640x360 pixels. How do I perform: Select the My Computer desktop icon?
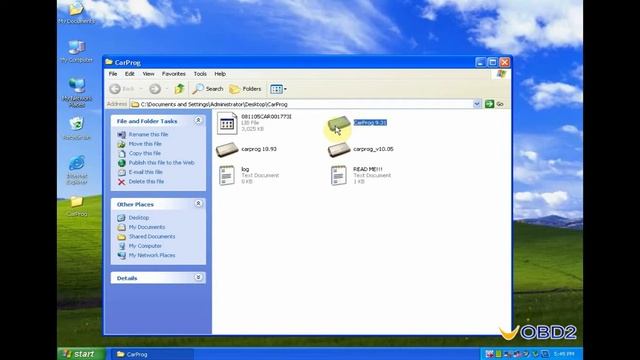(76, 51)
